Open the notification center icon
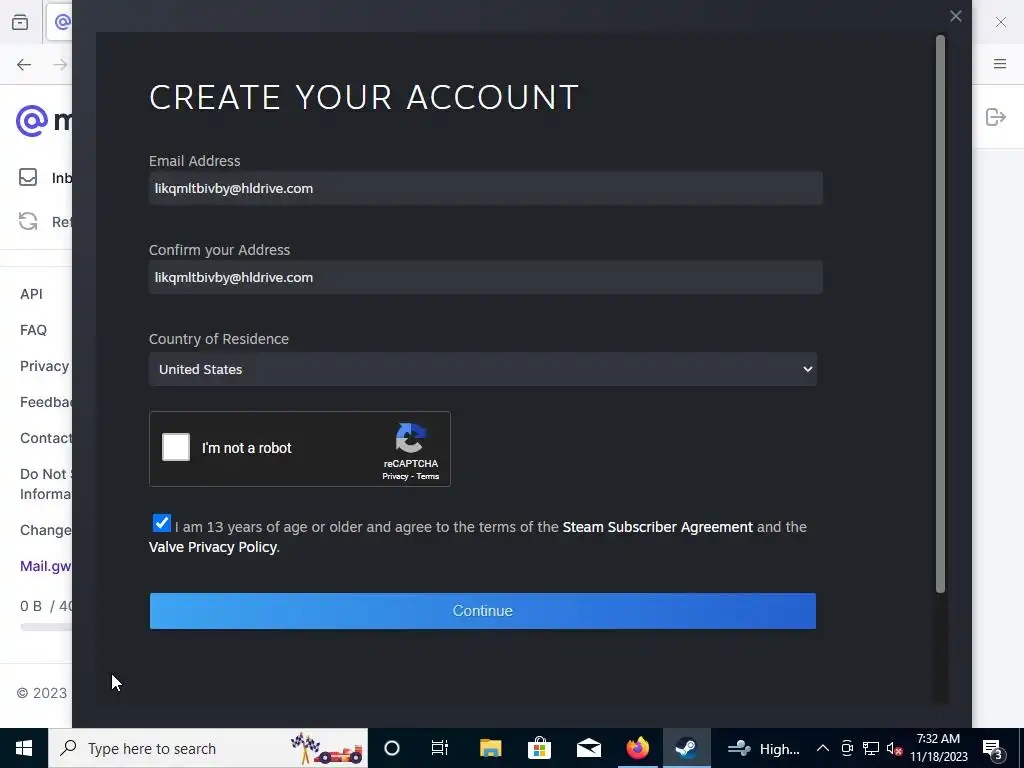Image resolution: width=1024 pixels, height=768 pixels. [x=993, y=749]
